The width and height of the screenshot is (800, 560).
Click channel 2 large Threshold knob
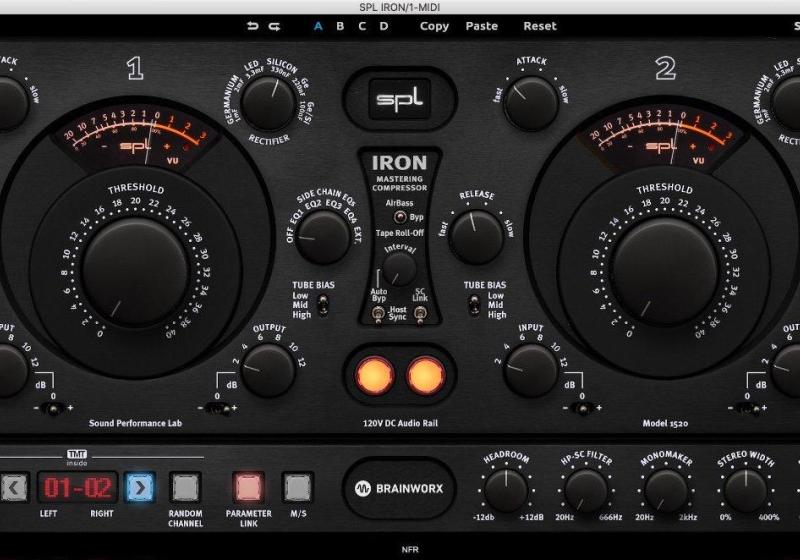click(664, 272)
